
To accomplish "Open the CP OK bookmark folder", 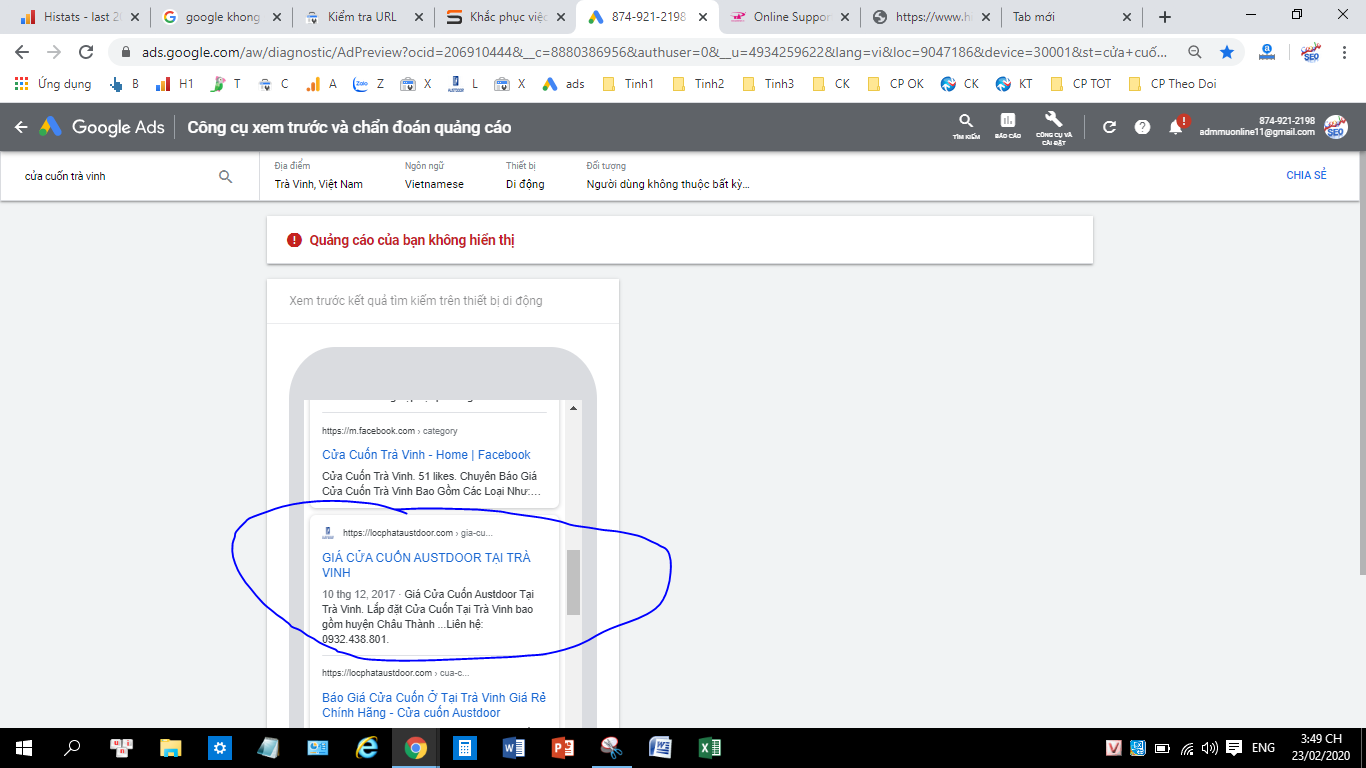I will point(896,84).
